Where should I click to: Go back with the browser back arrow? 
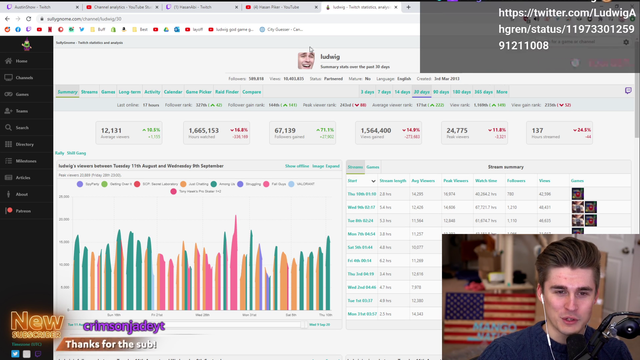7,19
